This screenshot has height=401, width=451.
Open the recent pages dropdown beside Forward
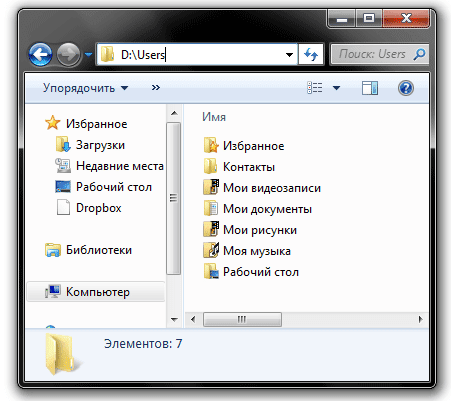point(88,54)
